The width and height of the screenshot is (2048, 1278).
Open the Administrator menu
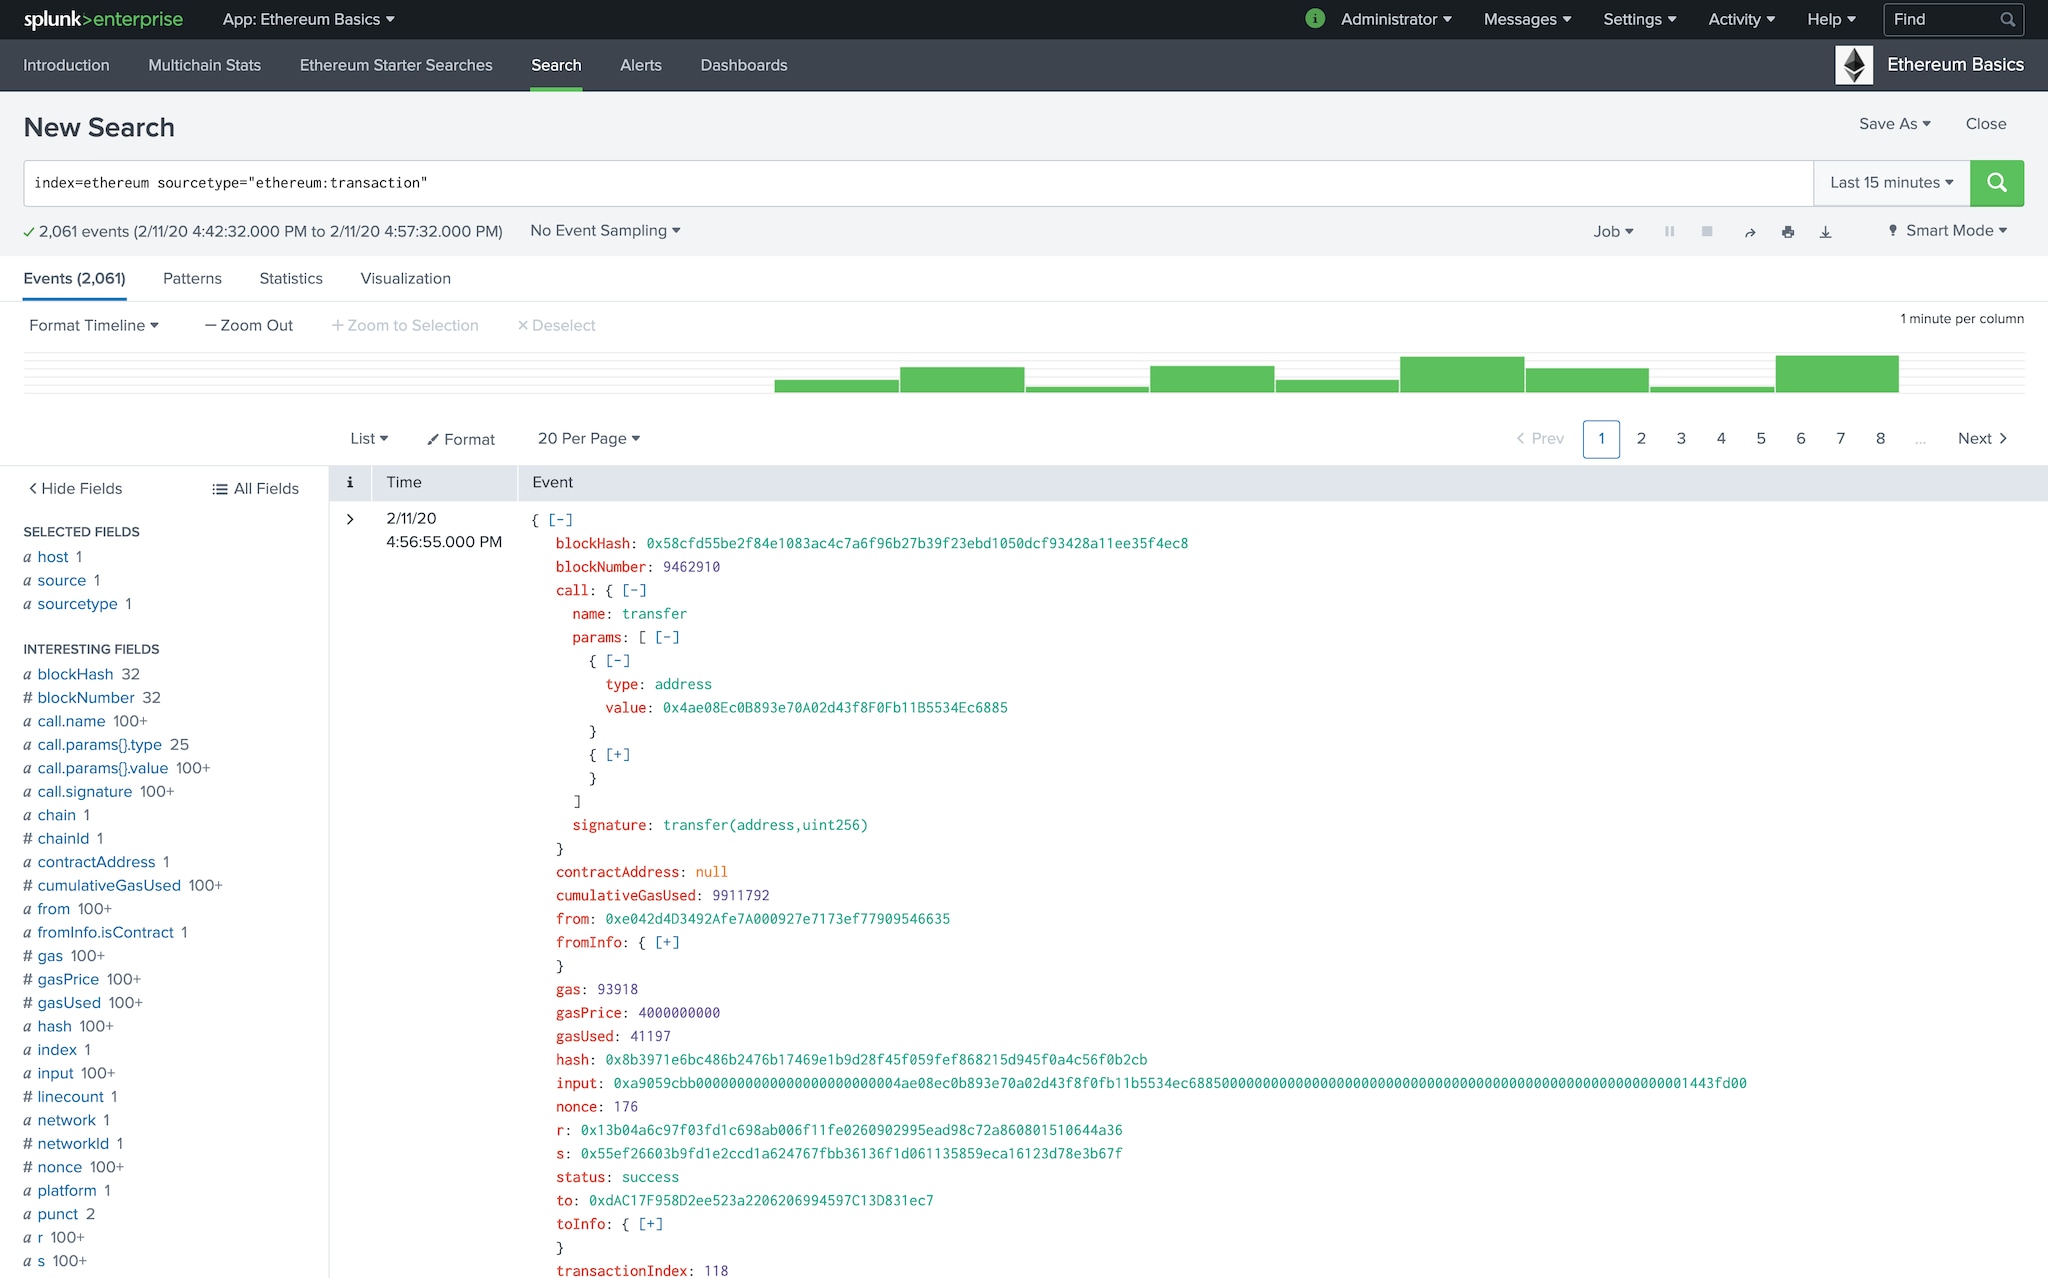pyautogui.click(x=1396, y=19)
